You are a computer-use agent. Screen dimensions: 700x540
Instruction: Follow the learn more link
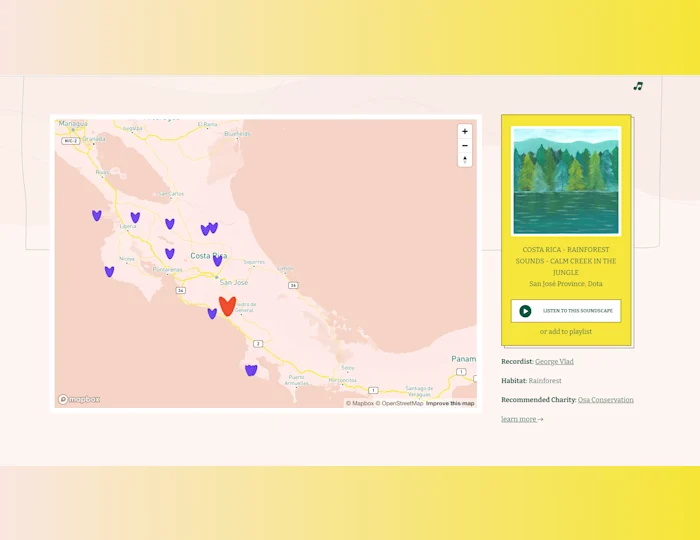coord(522,419)
